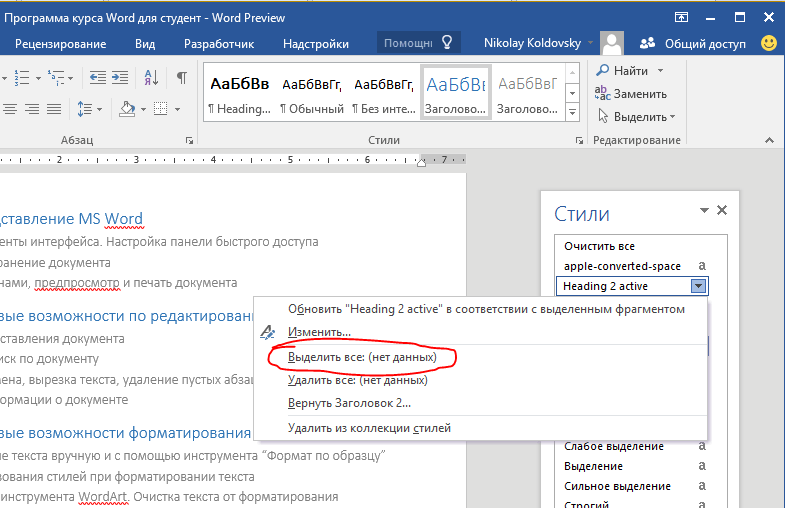Expand the full styles gallery
785x508 pixels.
pos(572,112)
